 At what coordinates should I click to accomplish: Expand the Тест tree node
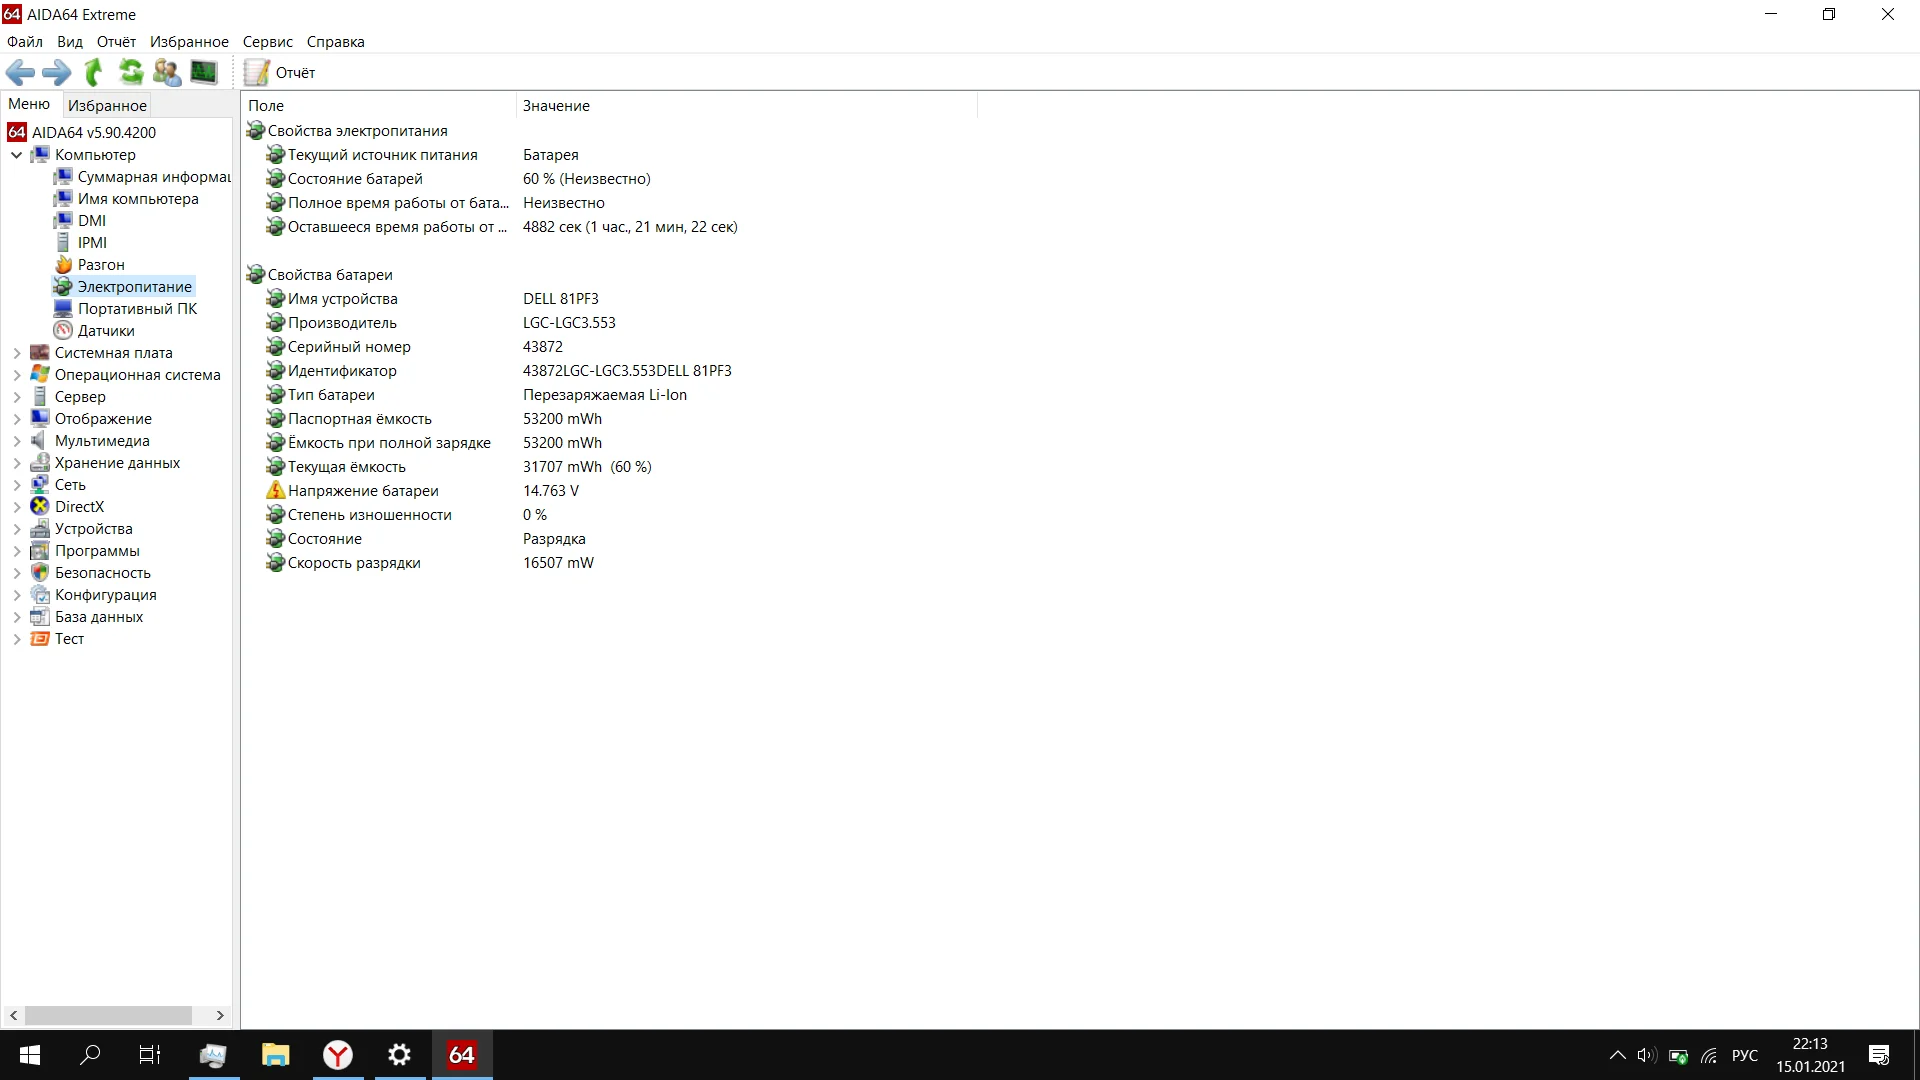17,639
